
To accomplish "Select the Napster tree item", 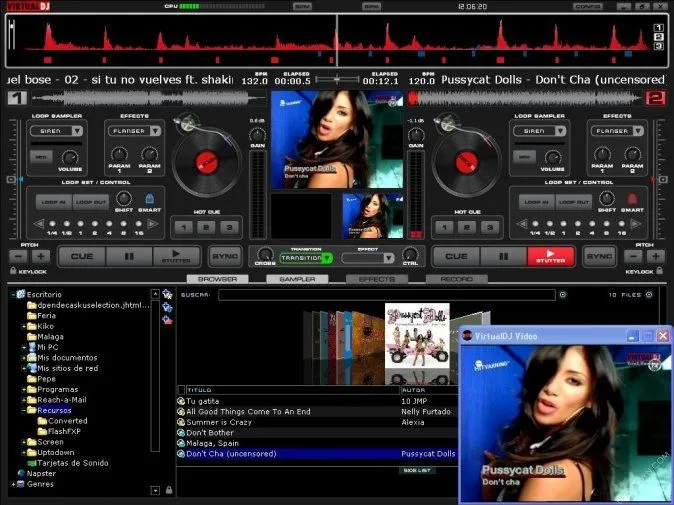I will 41,473.
